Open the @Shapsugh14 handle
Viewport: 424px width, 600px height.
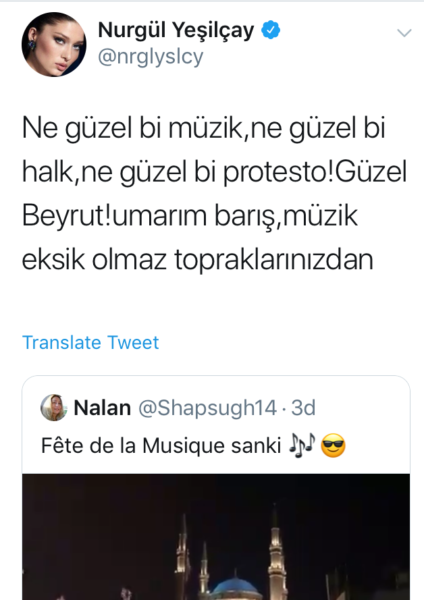[207, 408]
